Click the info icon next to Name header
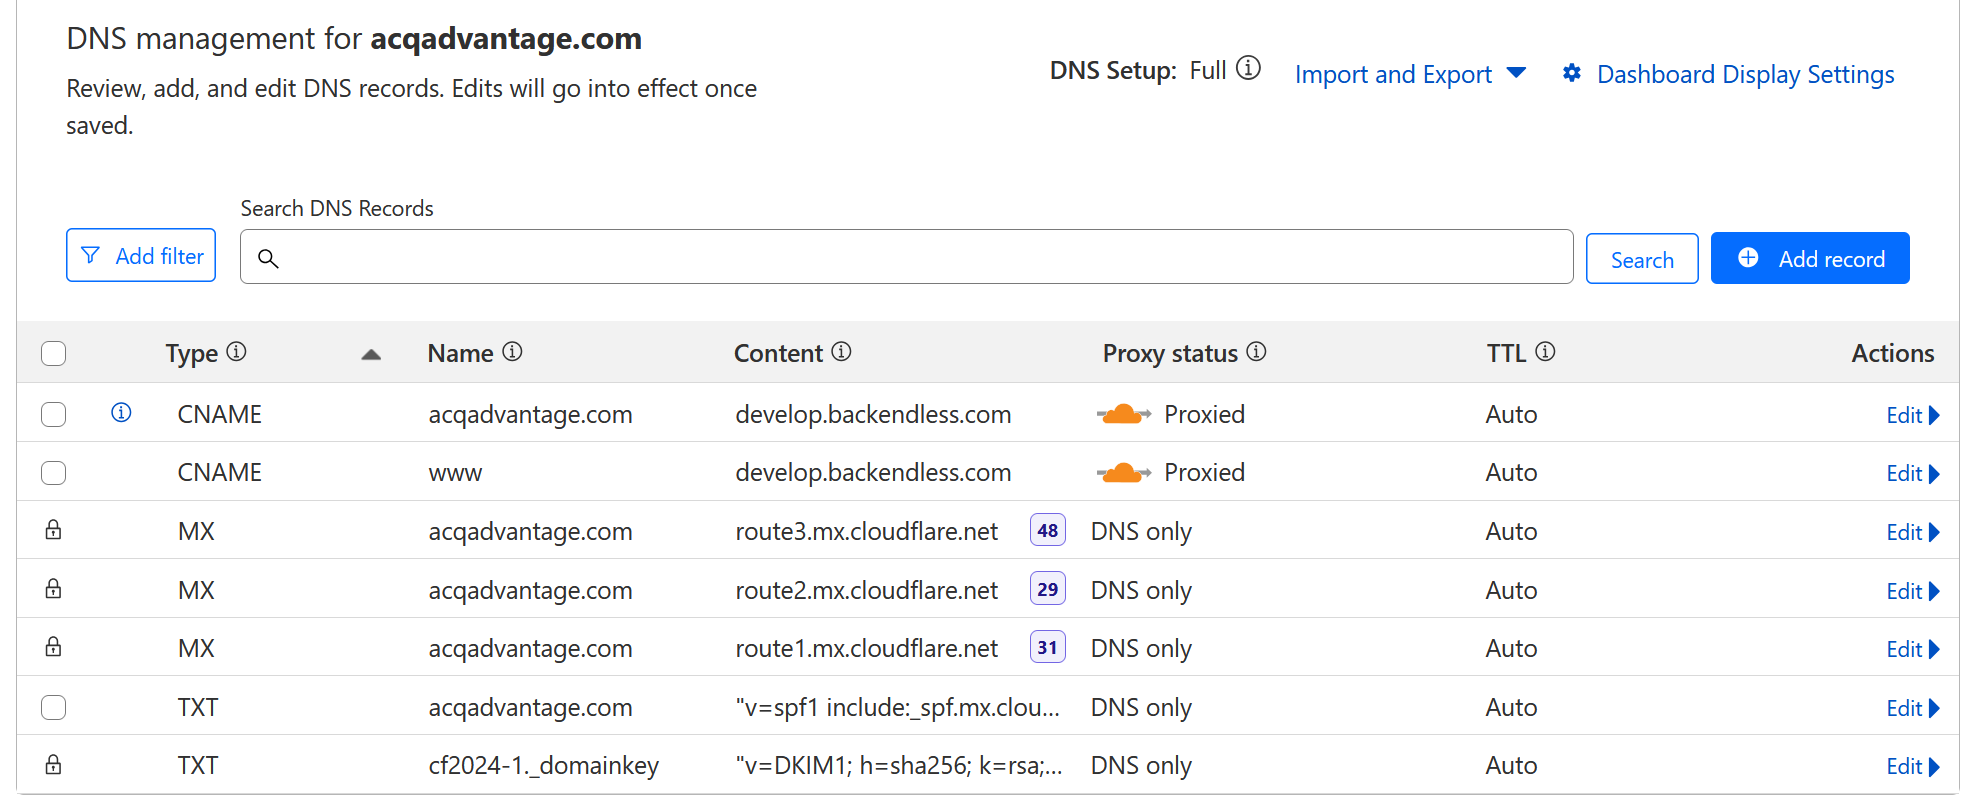The height and width of the screenshot is (810, 1981). [512, 351]
